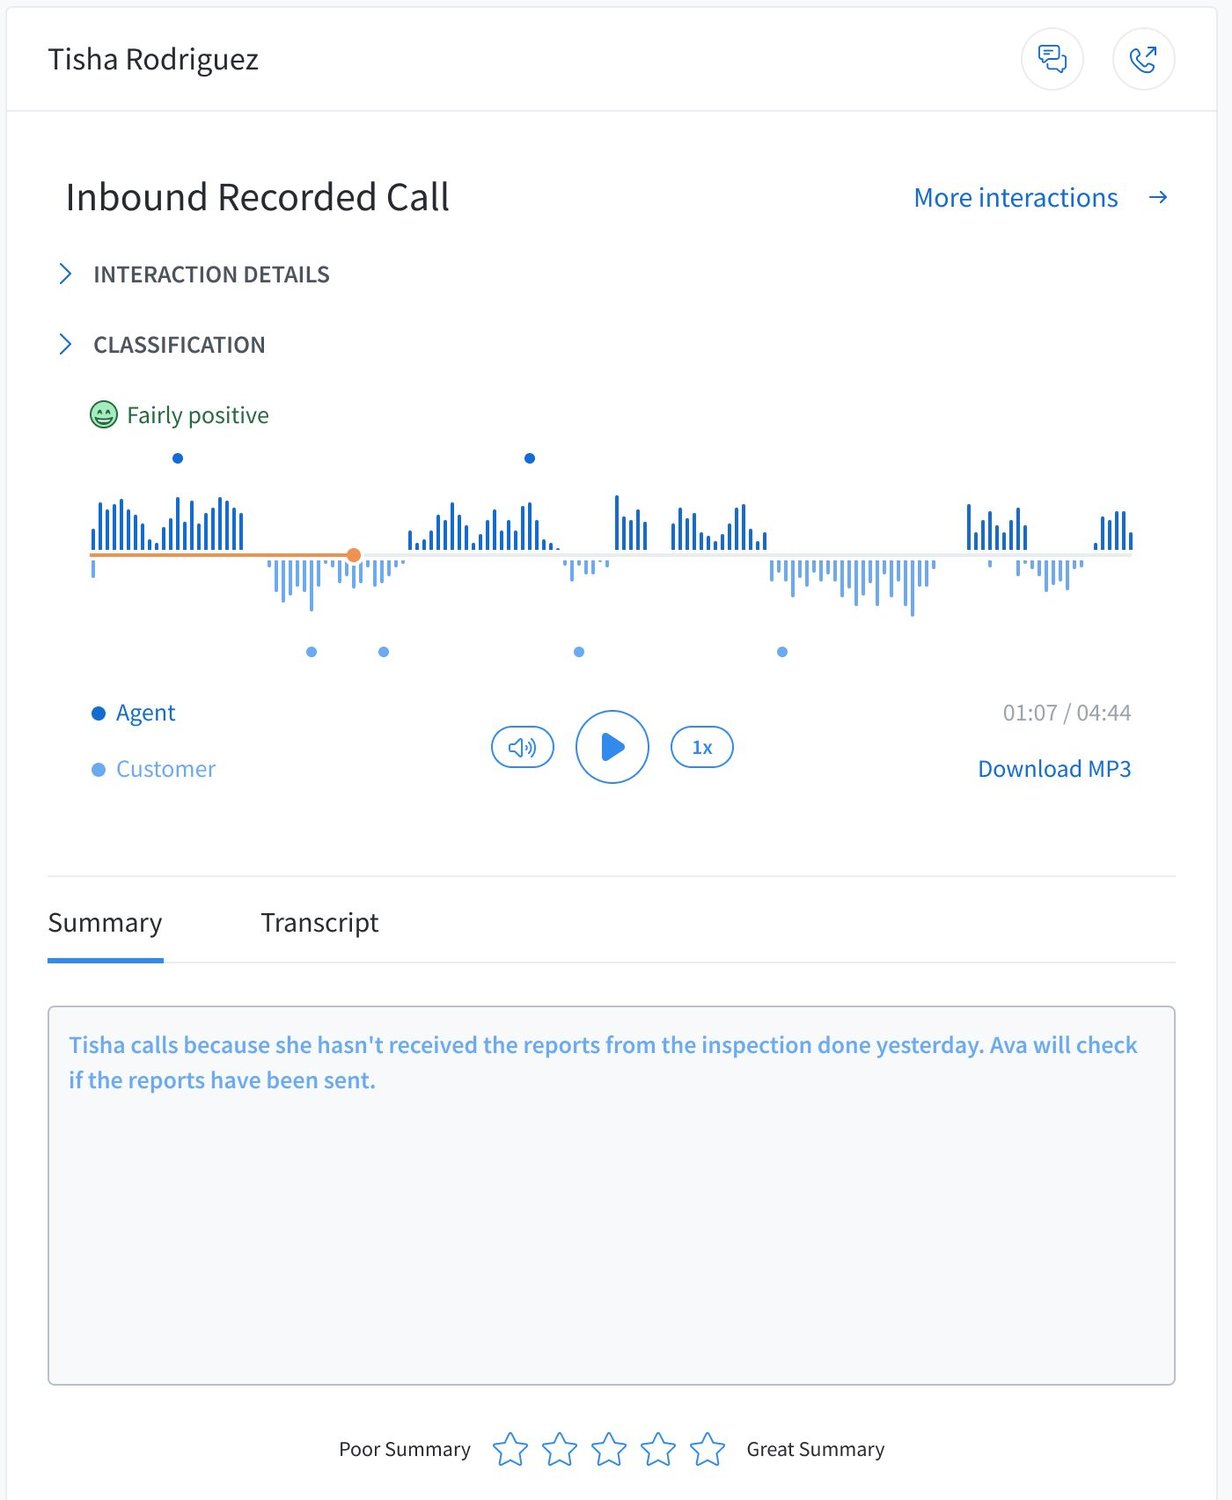This screenshot has width=1232, height=1500.
Task: Switch to the Transcript tab
Action: point(319,923)
